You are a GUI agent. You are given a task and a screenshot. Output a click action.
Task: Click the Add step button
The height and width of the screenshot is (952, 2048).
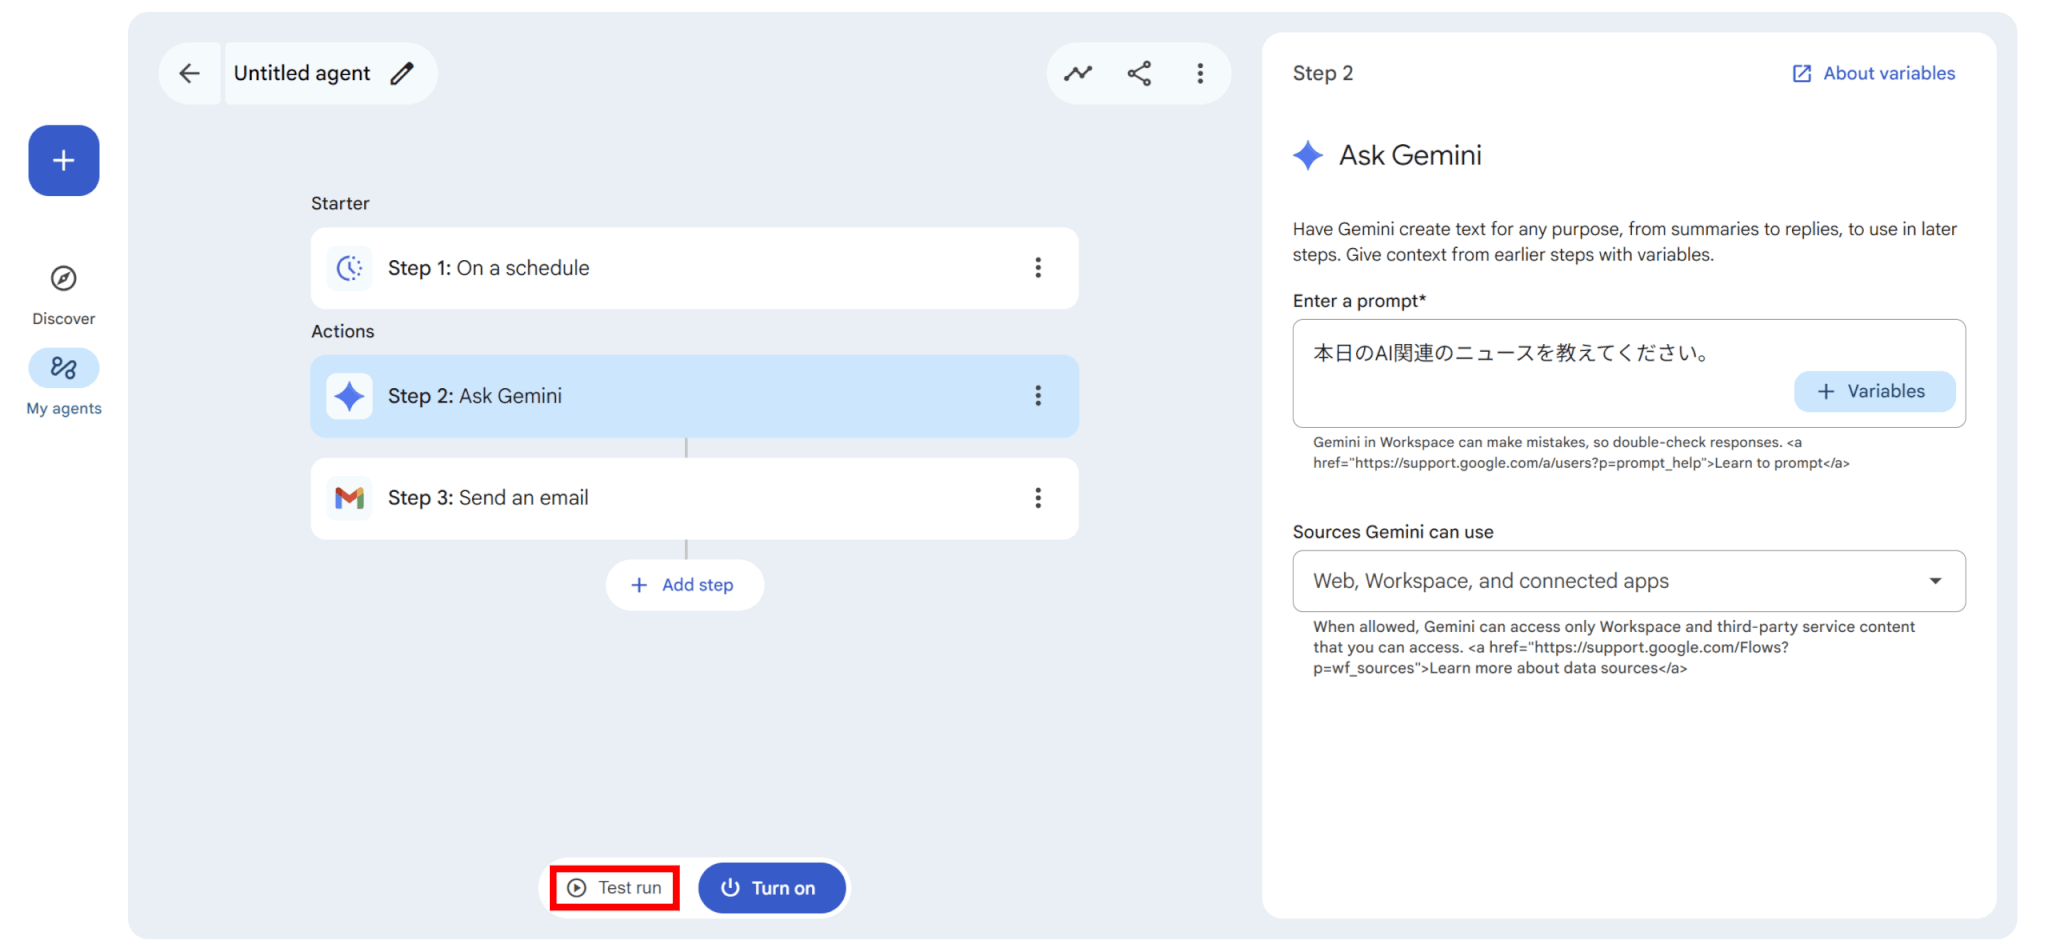[x=685, y=585]
